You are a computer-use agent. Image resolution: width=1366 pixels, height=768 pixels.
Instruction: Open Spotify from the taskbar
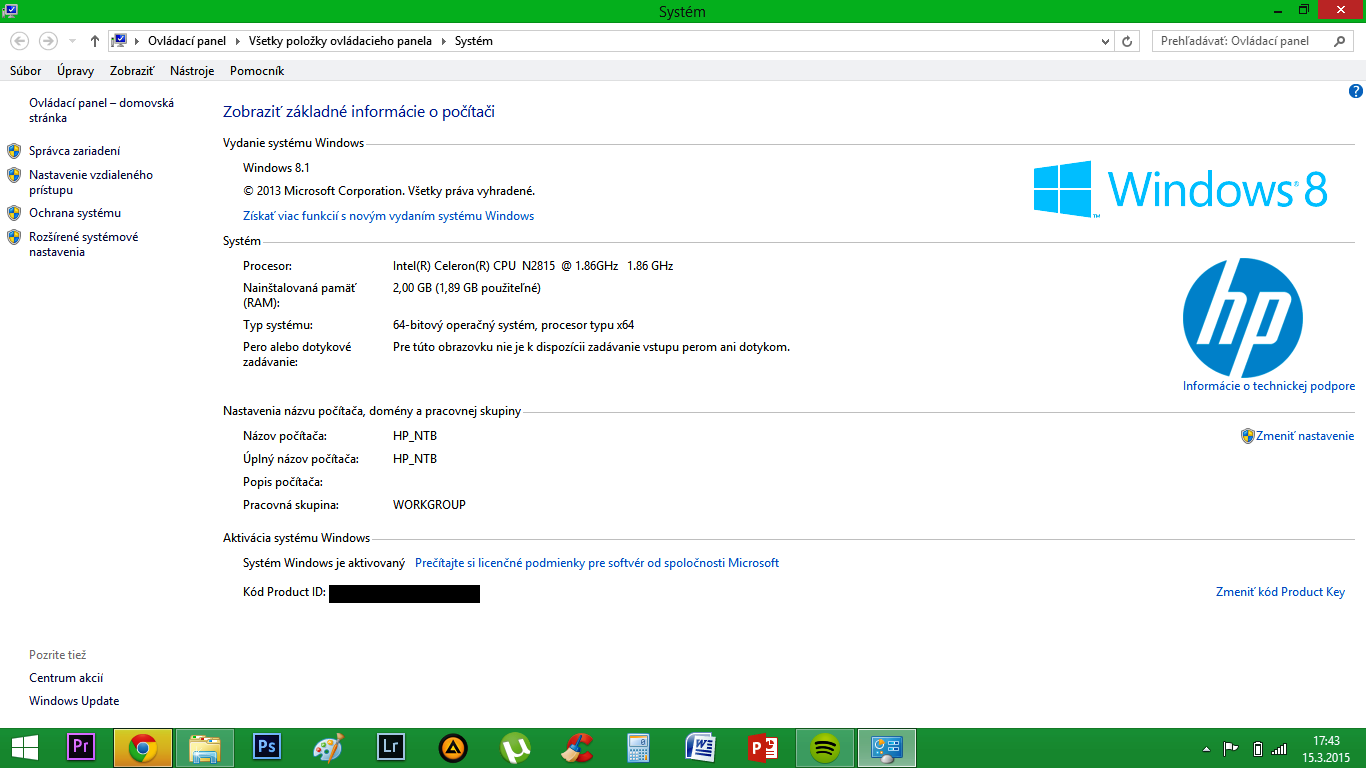click(825, 747)
